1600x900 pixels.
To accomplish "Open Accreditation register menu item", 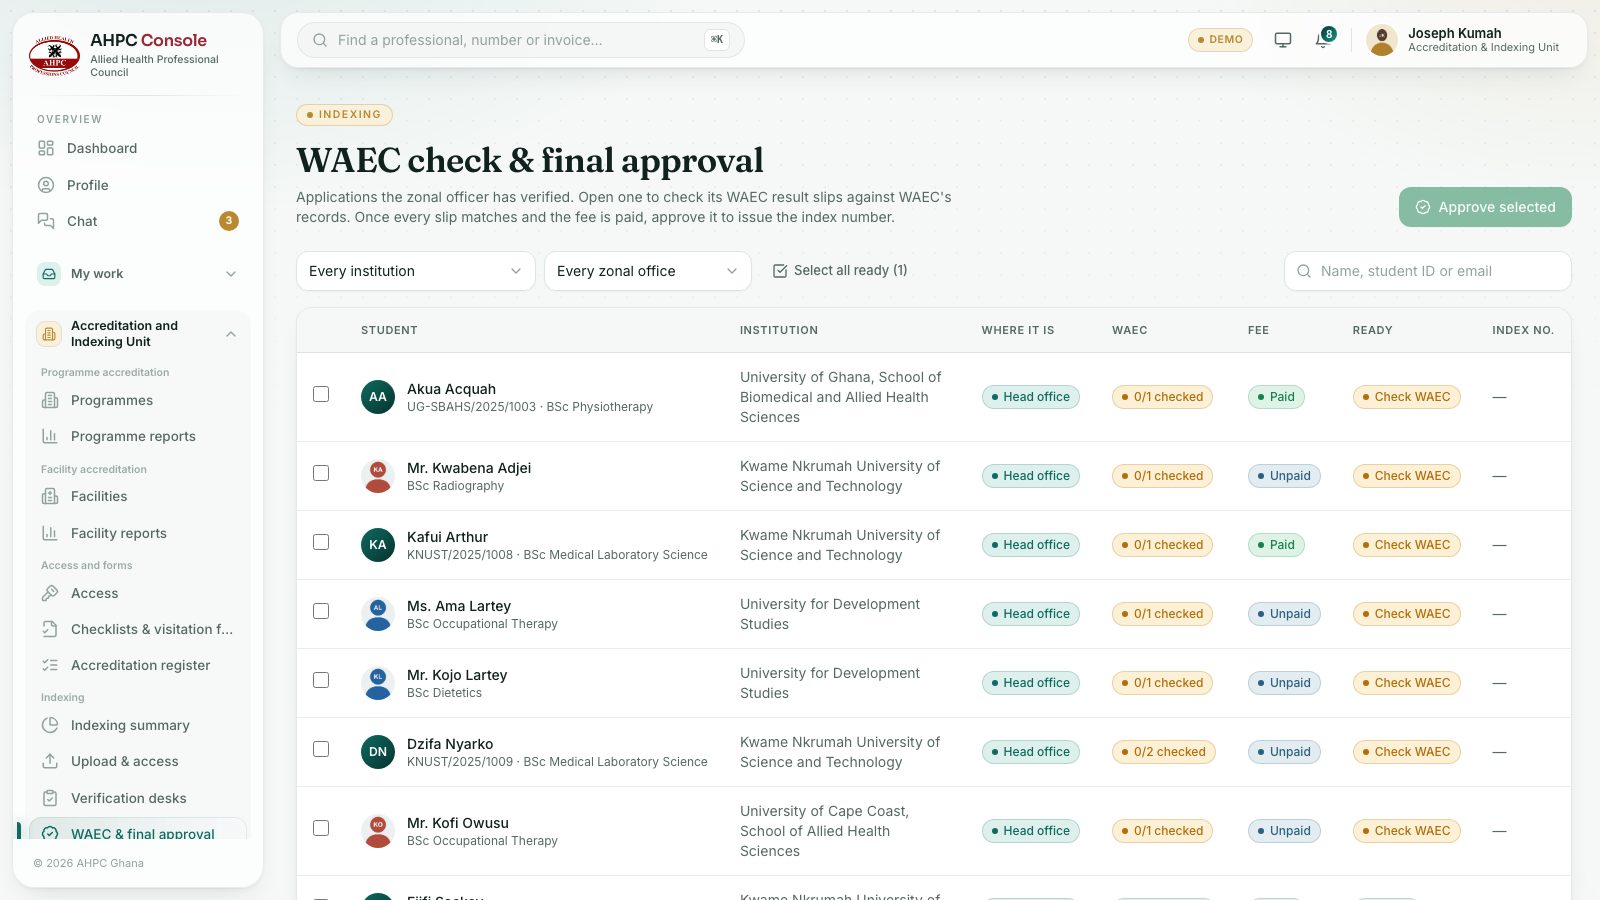I will click(x=138, y=665).
